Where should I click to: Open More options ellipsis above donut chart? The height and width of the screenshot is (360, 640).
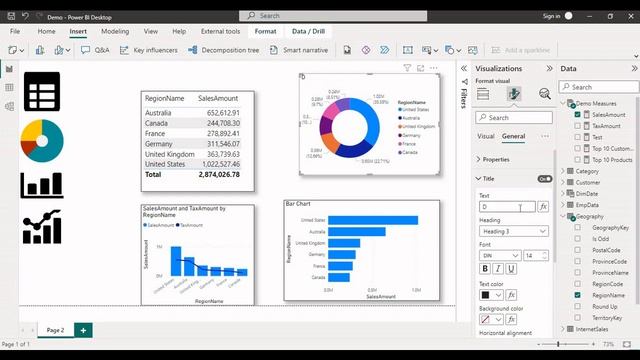pos(434,68)
